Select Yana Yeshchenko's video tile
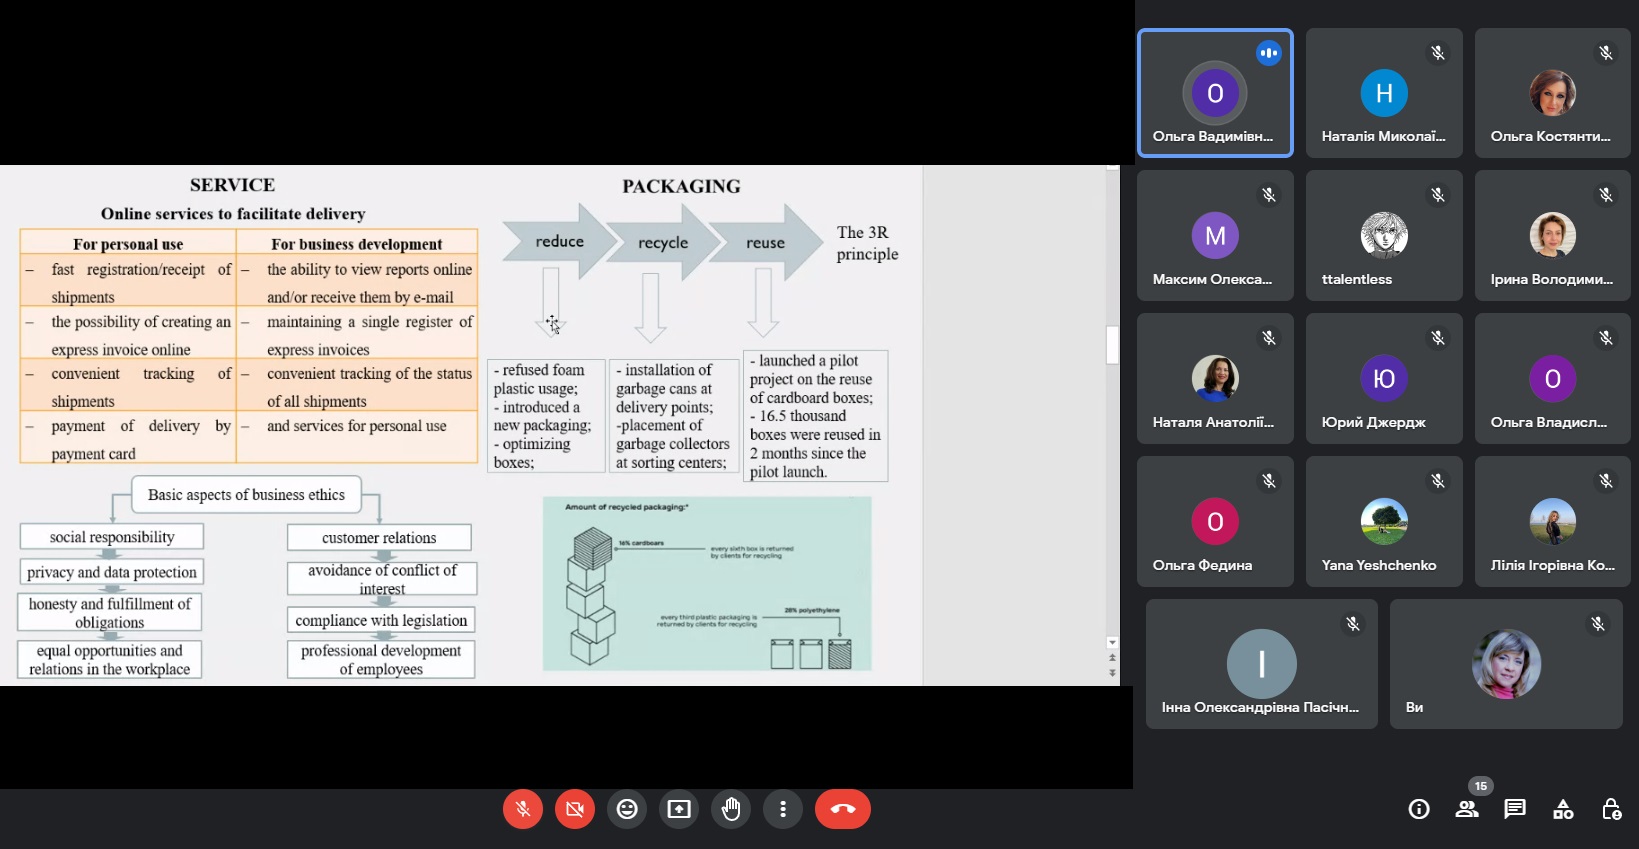The image size is (1639, 849). click(x=1384, y=522)
